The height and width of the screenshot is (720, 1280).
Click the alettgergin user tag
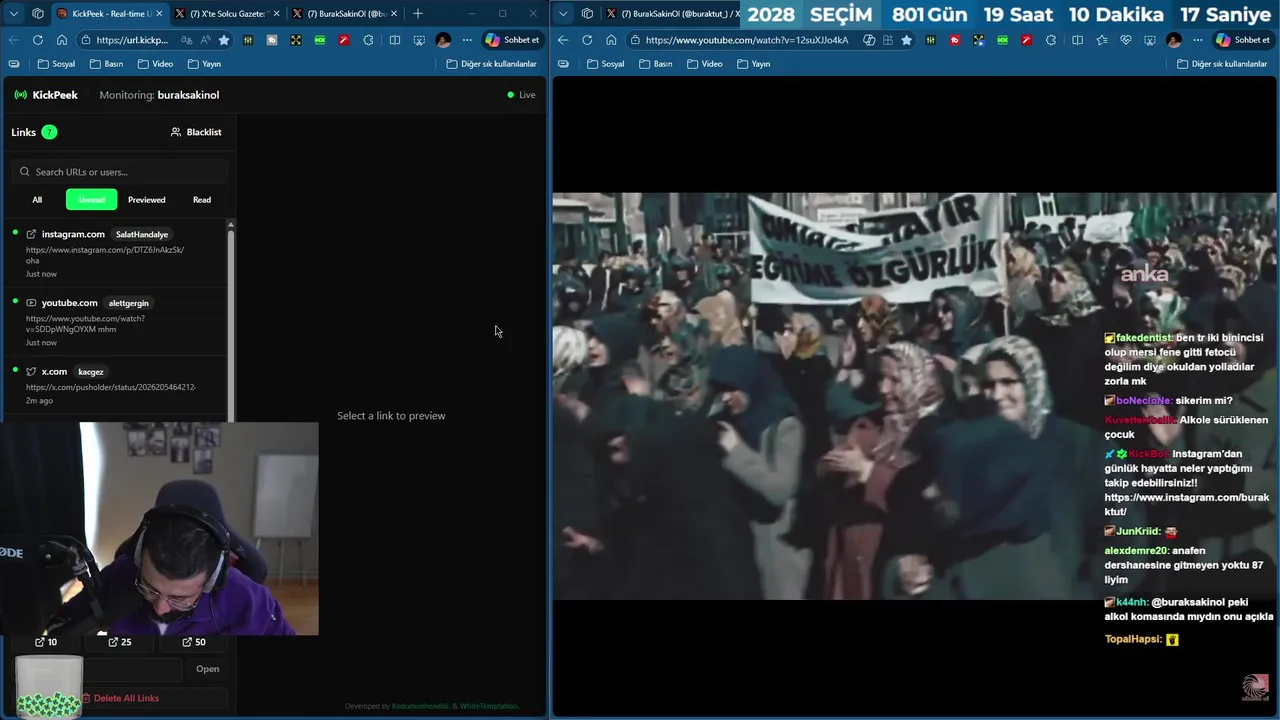point(128,303)
